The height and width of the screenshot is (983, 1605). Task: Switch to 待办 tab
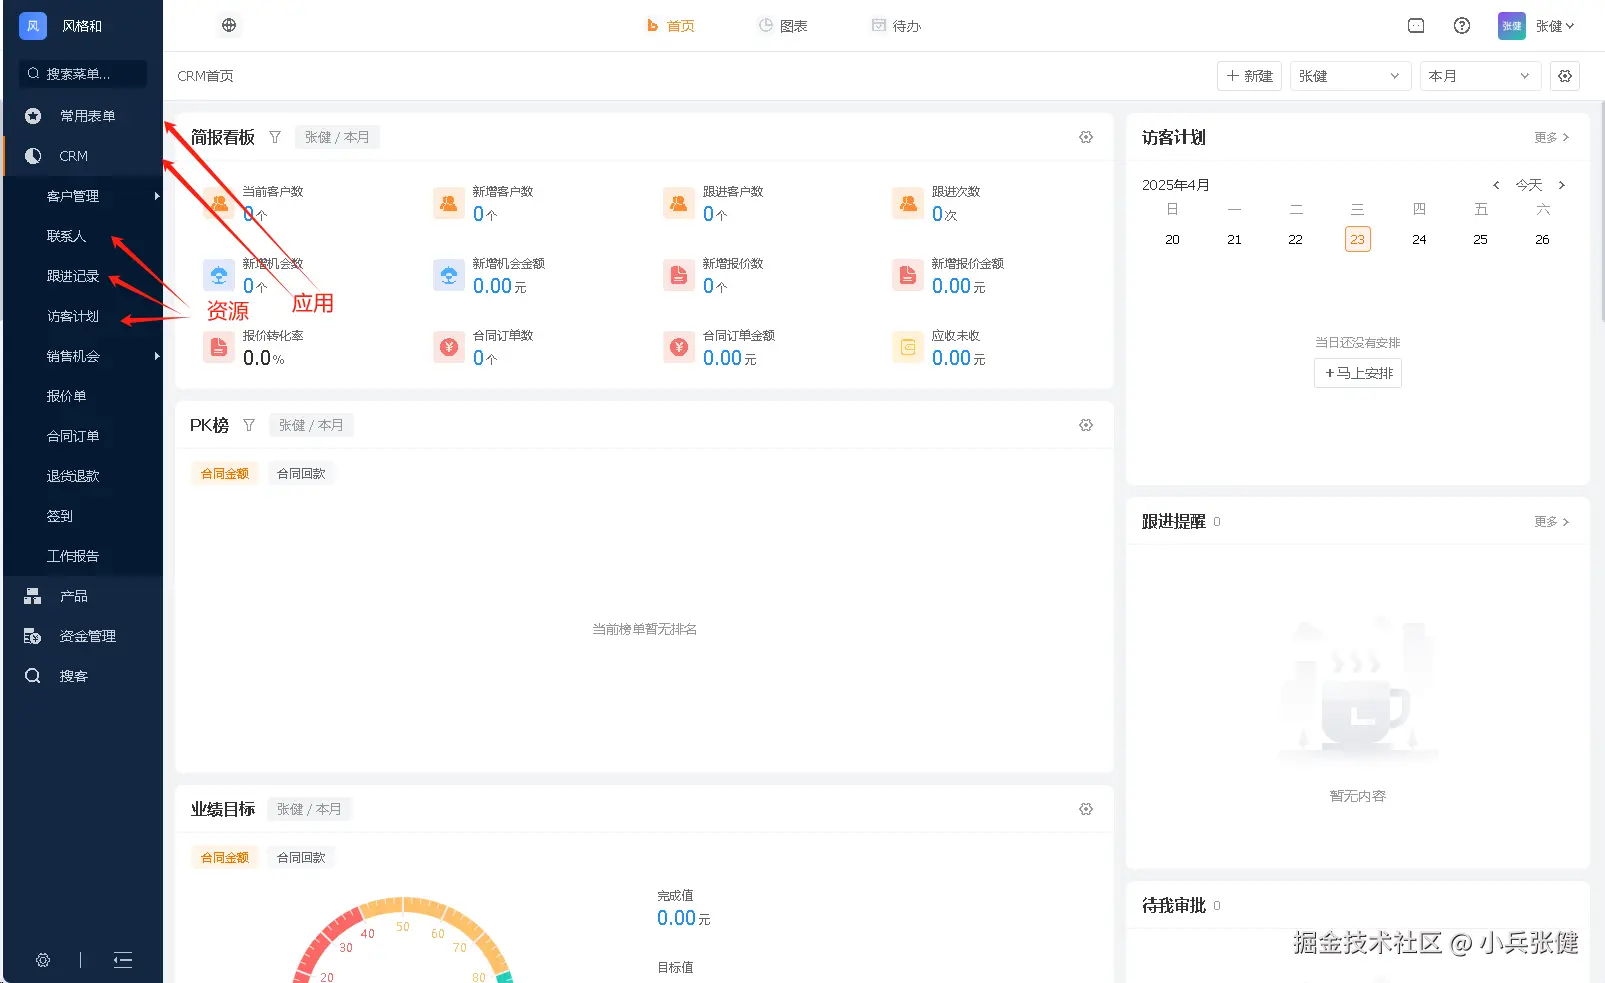[x=896, y=26]
